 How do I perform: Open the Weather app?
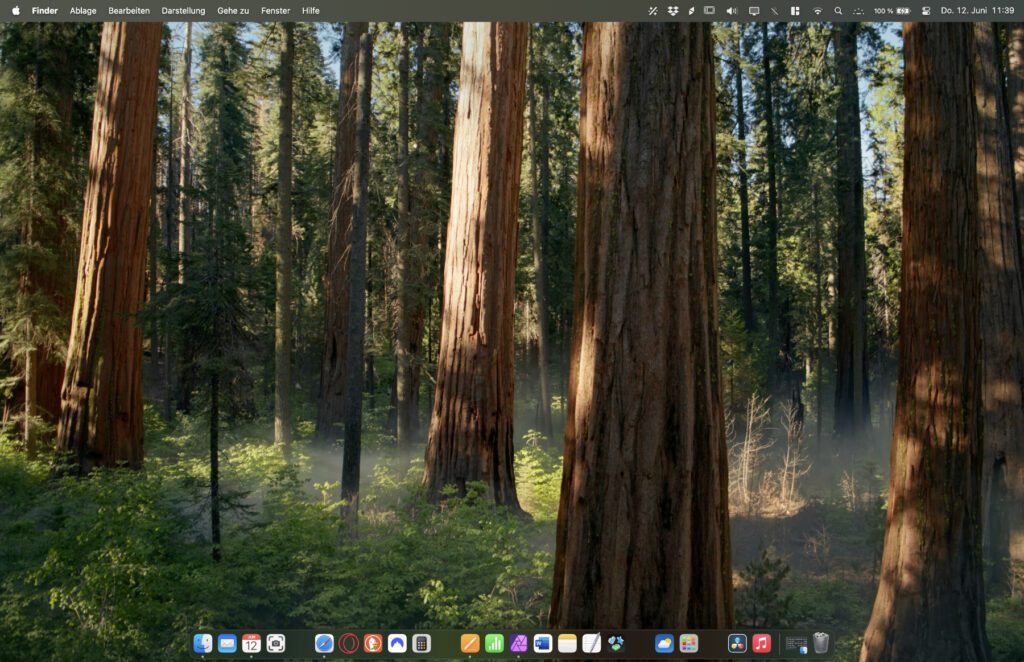[x=663, y=645]
